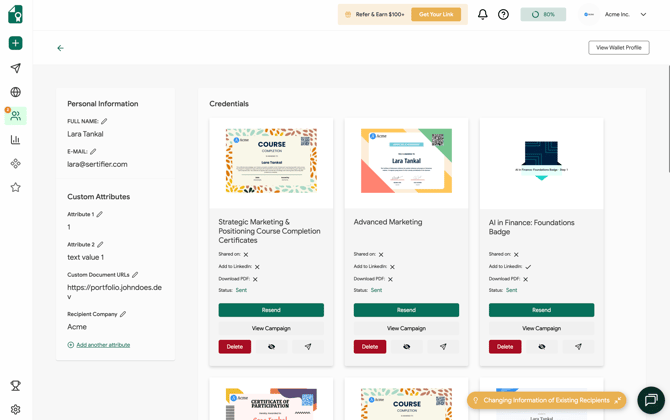Edit the E-mail pencil icon
This screenshot has height=420, width=670.
(93, 151)
